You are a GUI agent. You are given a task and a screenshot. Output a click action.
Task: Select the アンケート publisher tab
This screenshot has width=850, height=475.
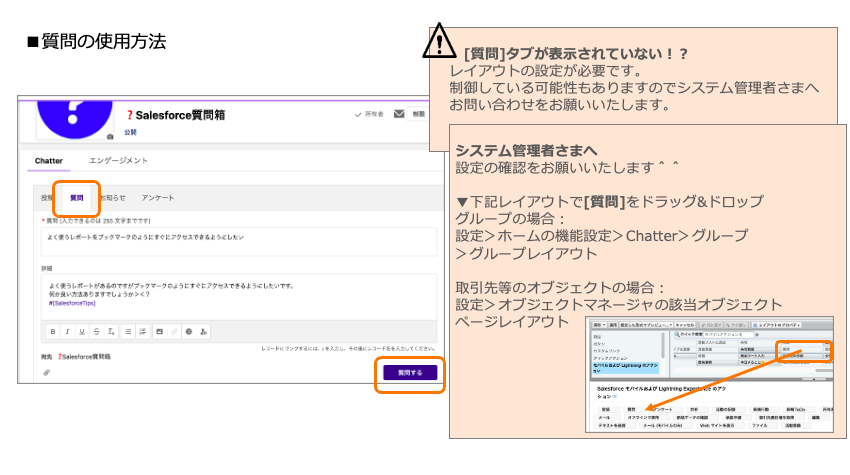[158, 198]
